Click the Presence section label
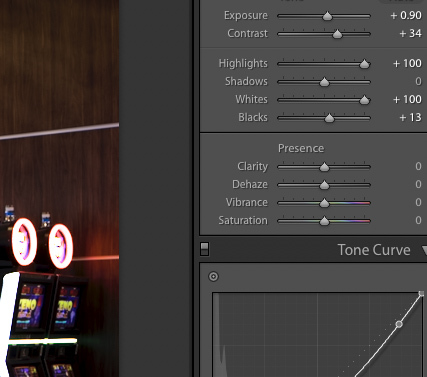 pos(301,148)
